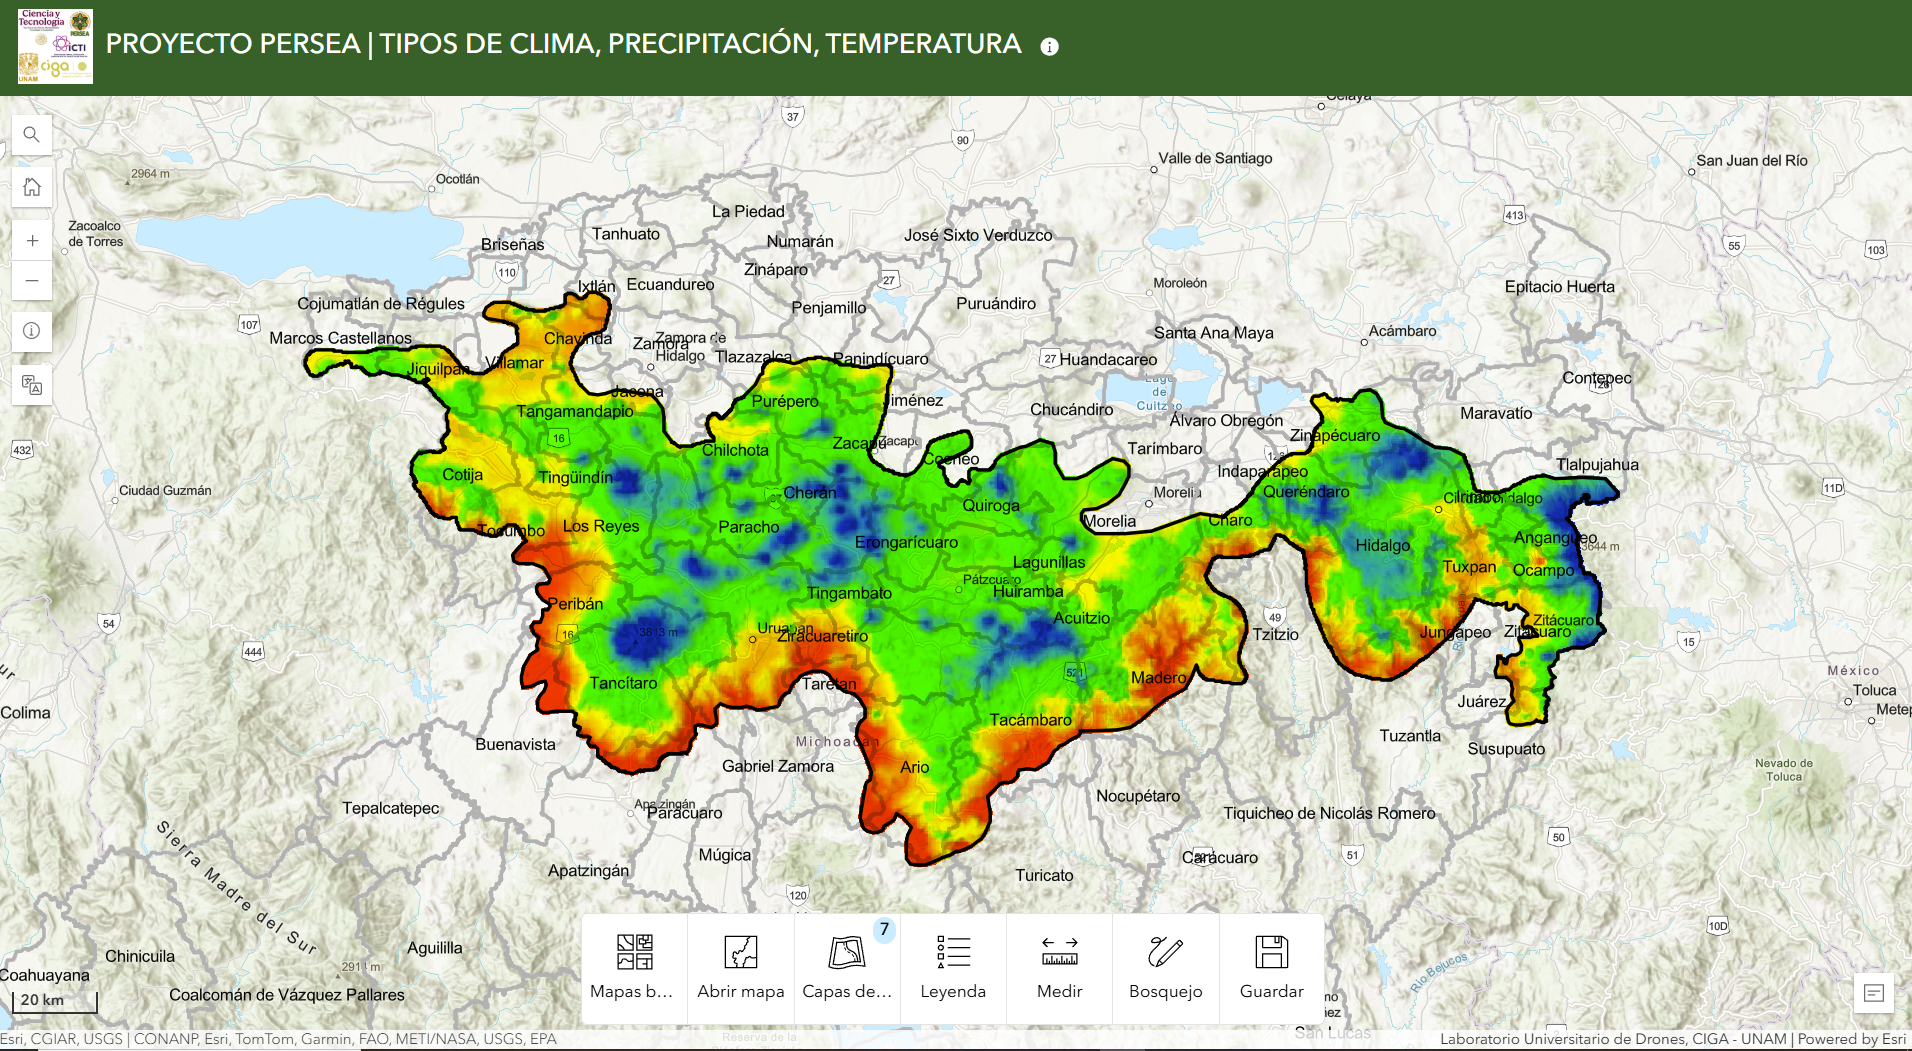Click the Morelia city label on map
Viewport: 1912px width, 1051px height.
point(1110,521)
